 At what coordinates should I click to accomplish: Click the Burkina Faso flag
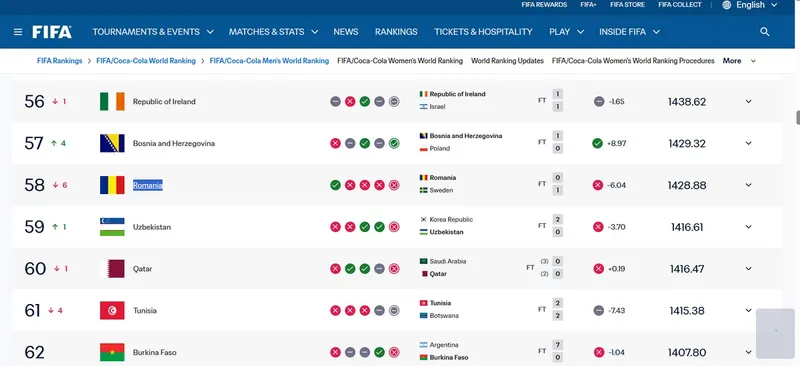tap(112, 352)
